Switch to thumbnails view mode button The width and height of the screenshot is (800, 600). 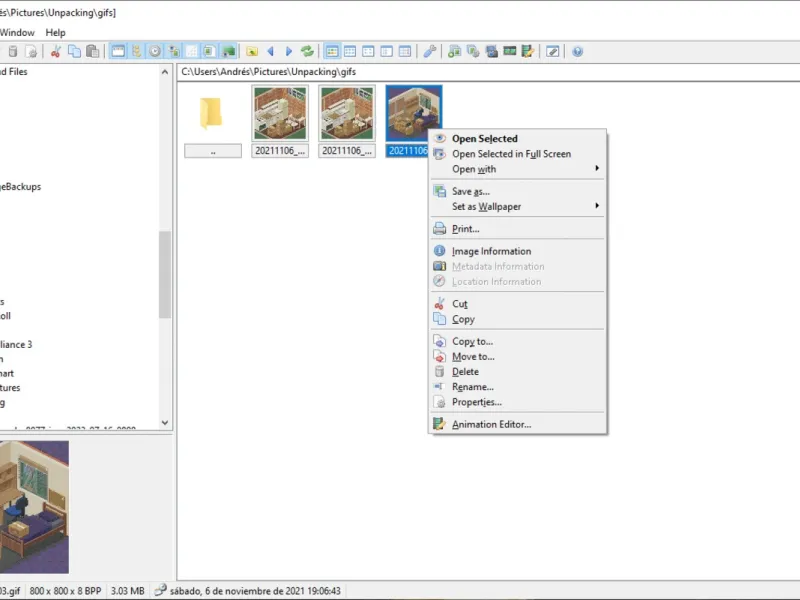(332, 52)
